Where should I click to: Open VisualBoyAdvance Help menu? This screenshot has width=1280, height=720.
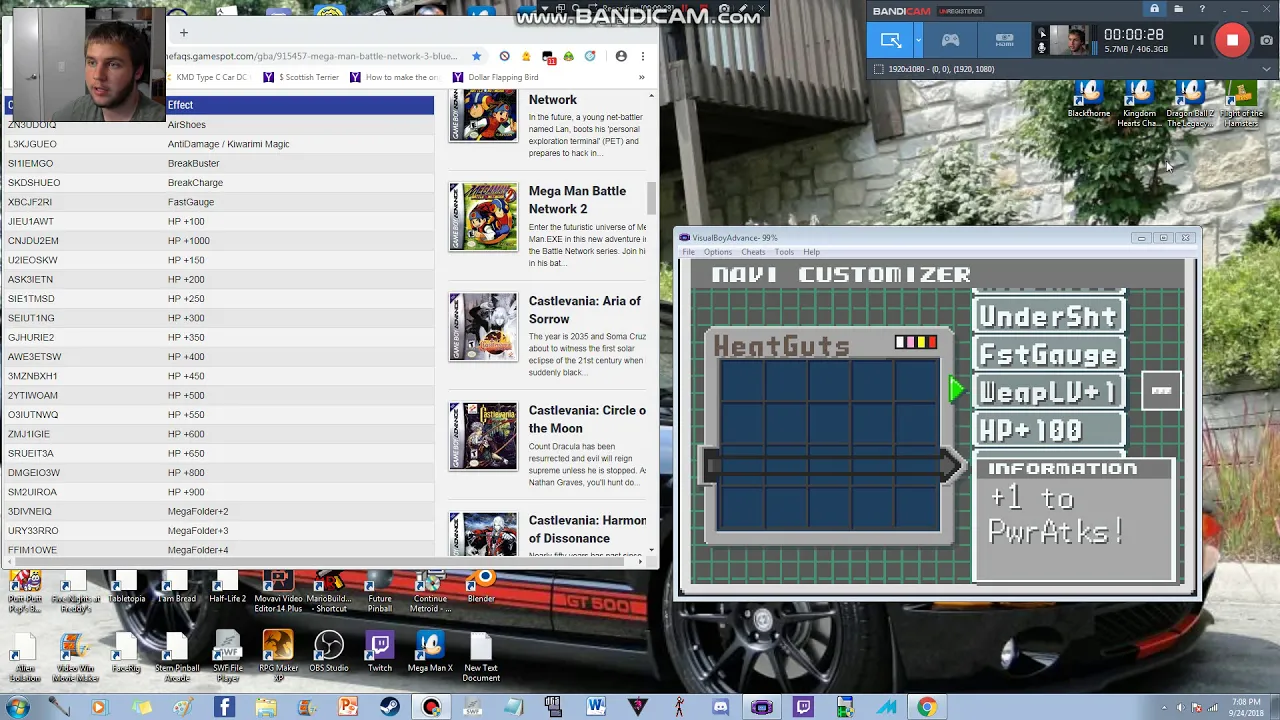(811, 252)
